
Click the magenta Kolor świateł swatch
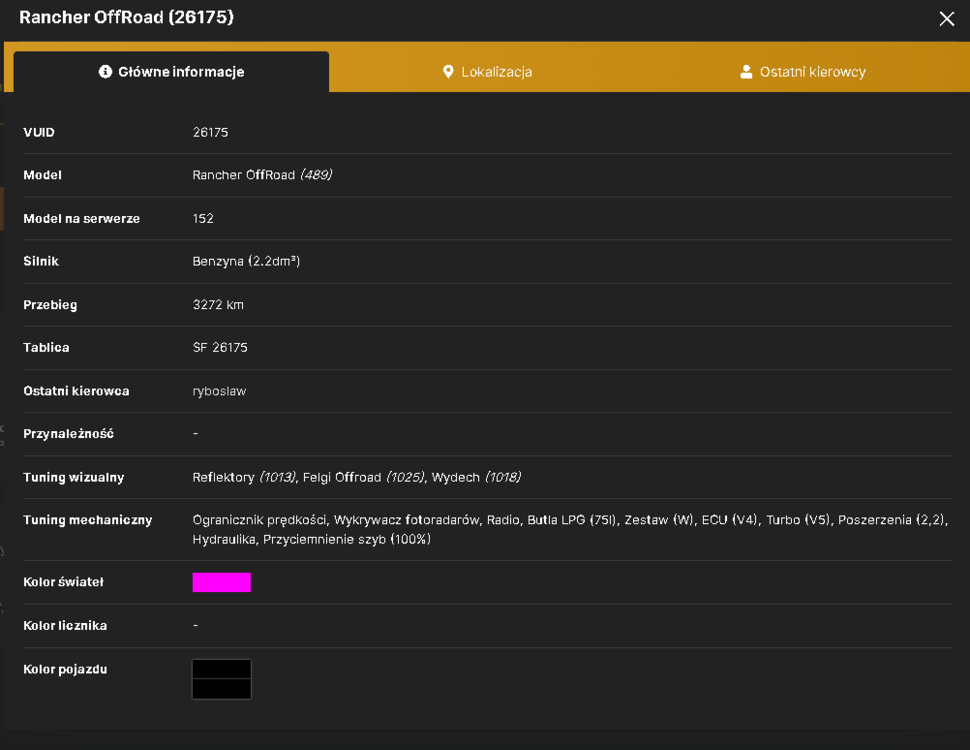point(221,582)
